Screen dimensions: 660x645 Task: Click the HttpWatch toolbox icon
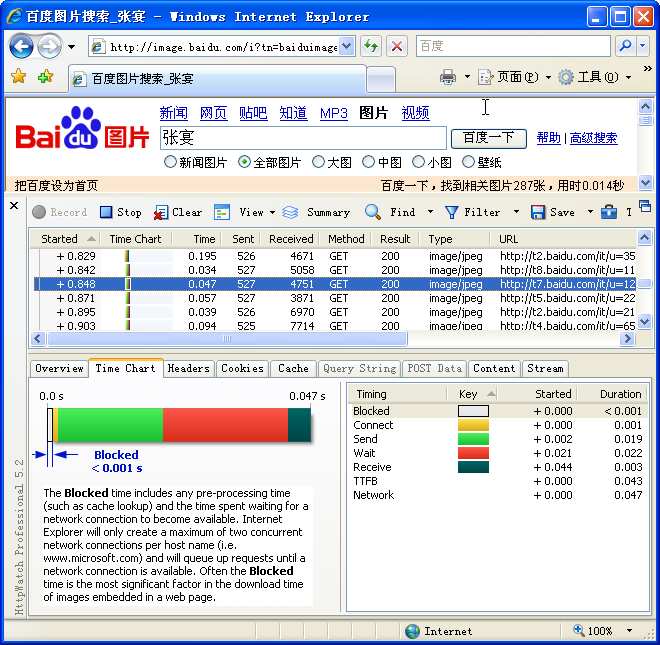[x=609, y=212]
